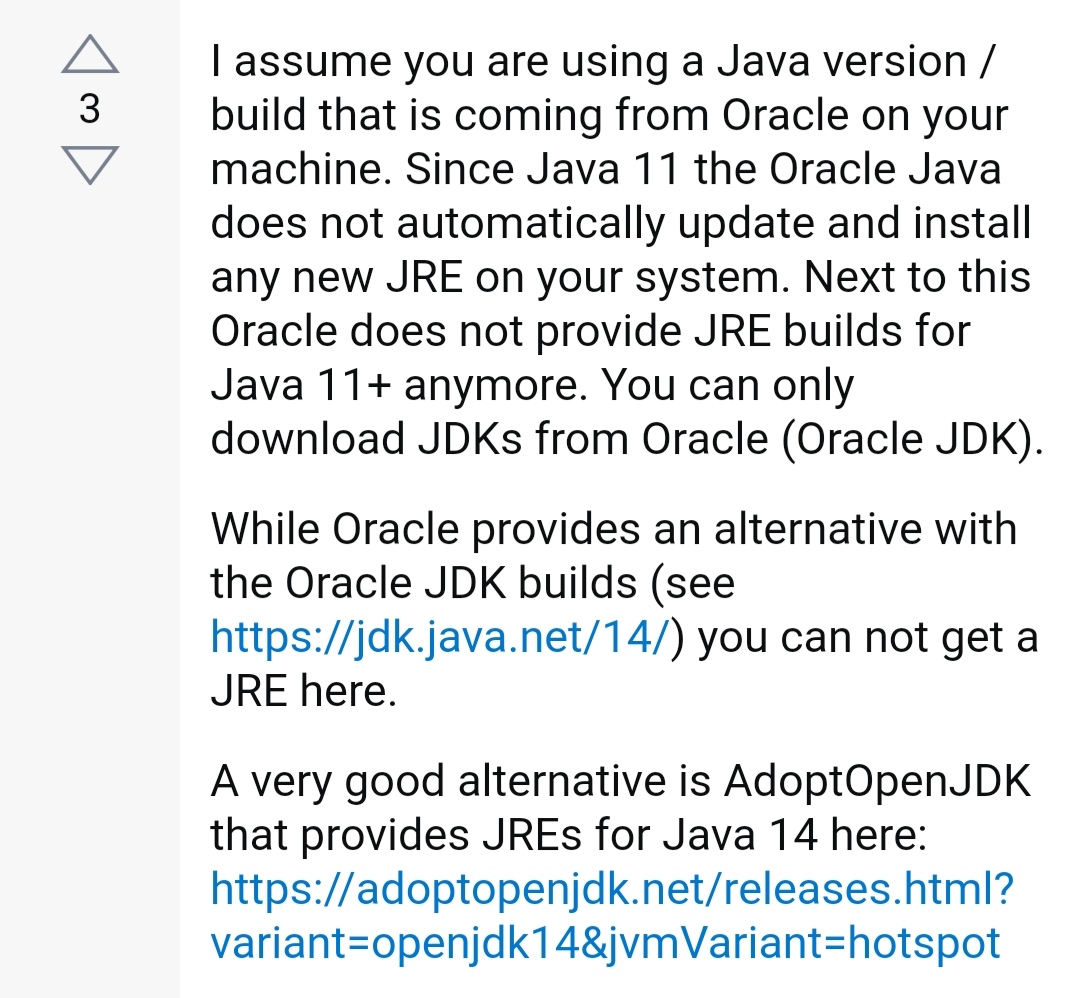The width and height of the screenshot is (1080, 998).
Task: Click the phrase "Next to this"
Action: click(918, 277)
